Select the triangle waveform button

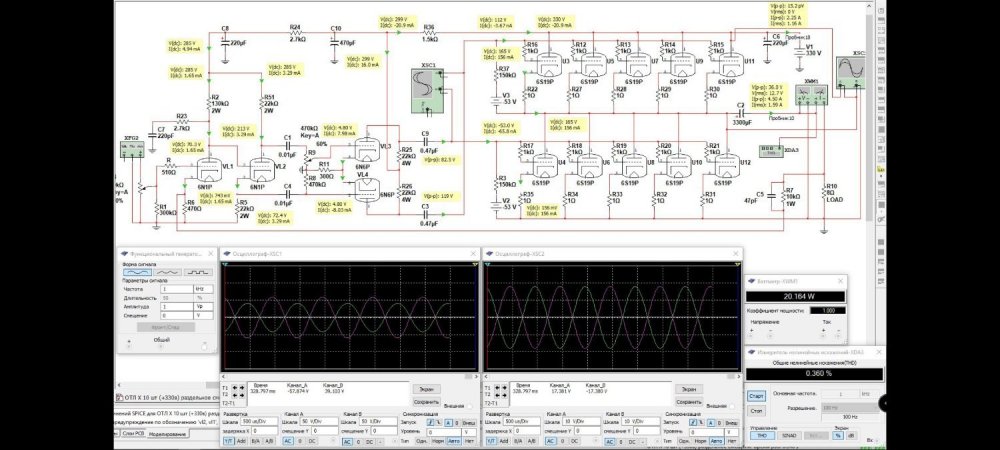pos(169,272)
